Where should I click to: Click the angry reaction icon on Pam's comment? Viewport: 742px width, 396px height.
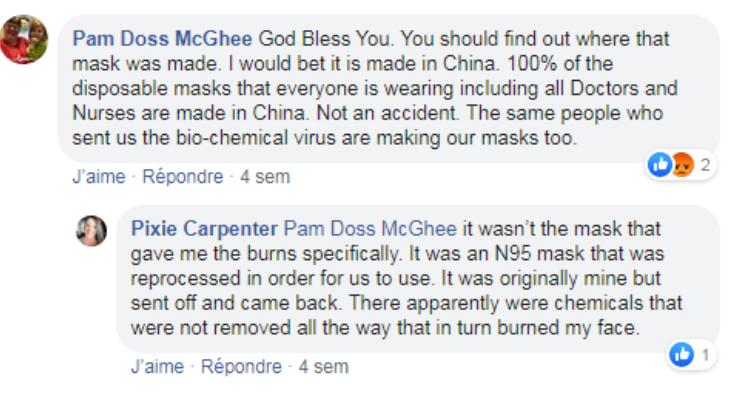[x=682, y=165]
